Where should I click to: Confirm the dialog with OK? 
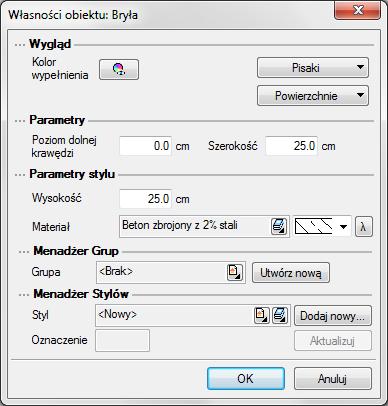246,379
